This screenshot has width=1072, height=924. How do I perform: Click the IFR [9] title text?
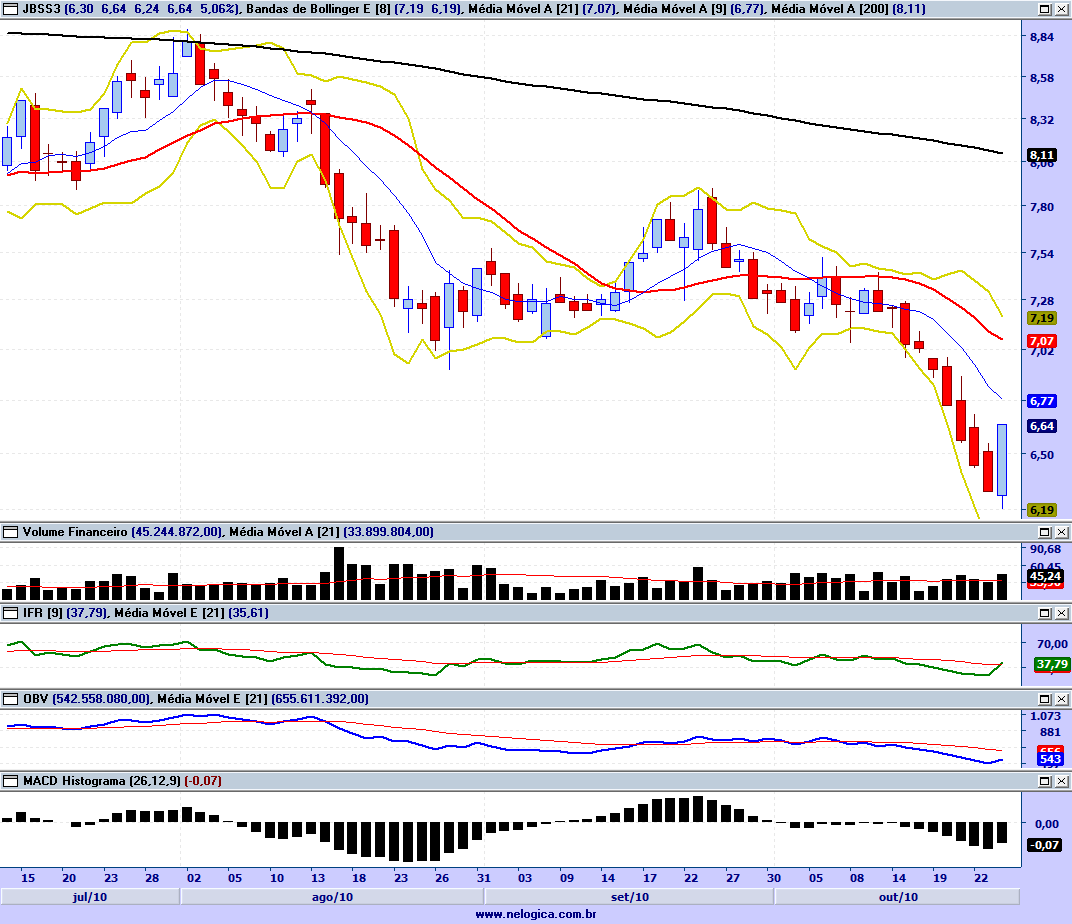coord(42,613)
